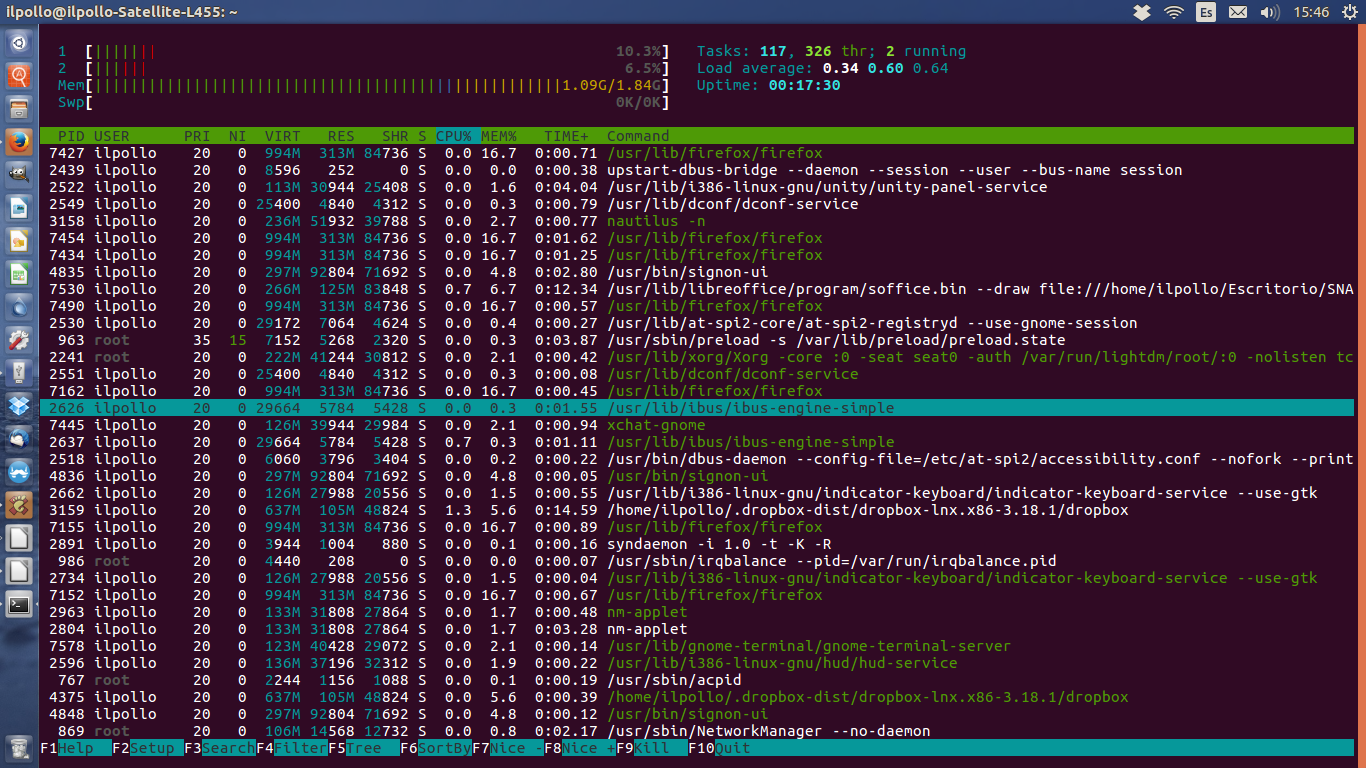
Task: Select the soffice.bin --draw process row
Action: coord(697,289)
